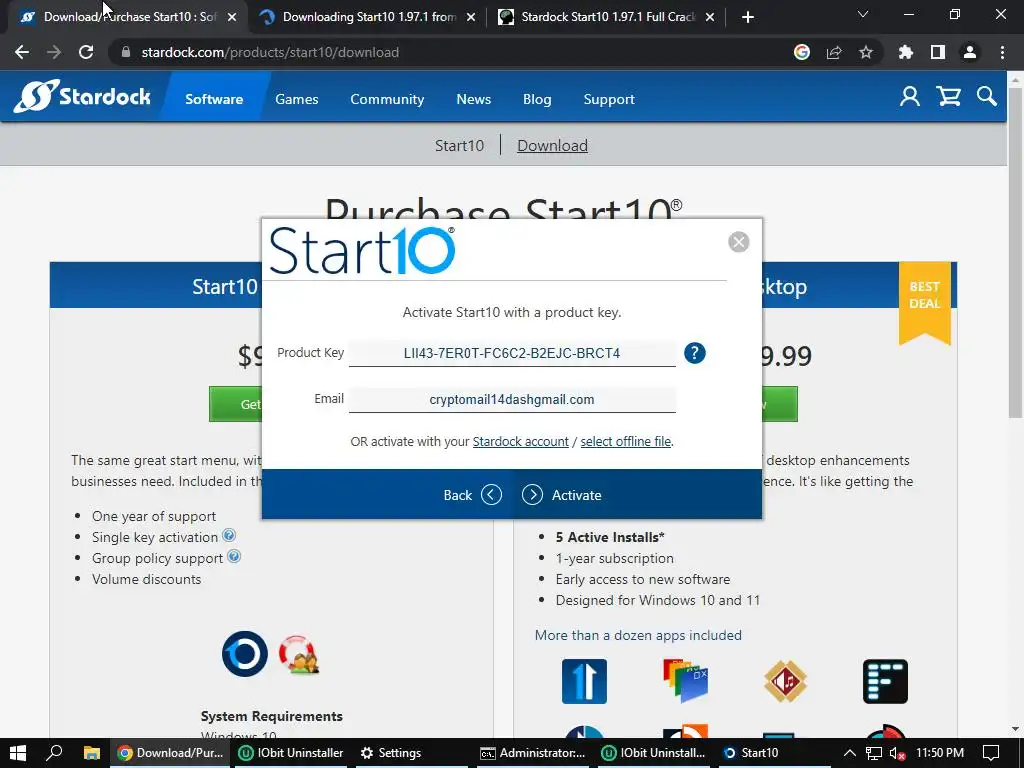Image resolution: width=1024 pixels, height=768 pixels.
Task: Show hidden system tray icons chevron
Action: tap(849, 753)
